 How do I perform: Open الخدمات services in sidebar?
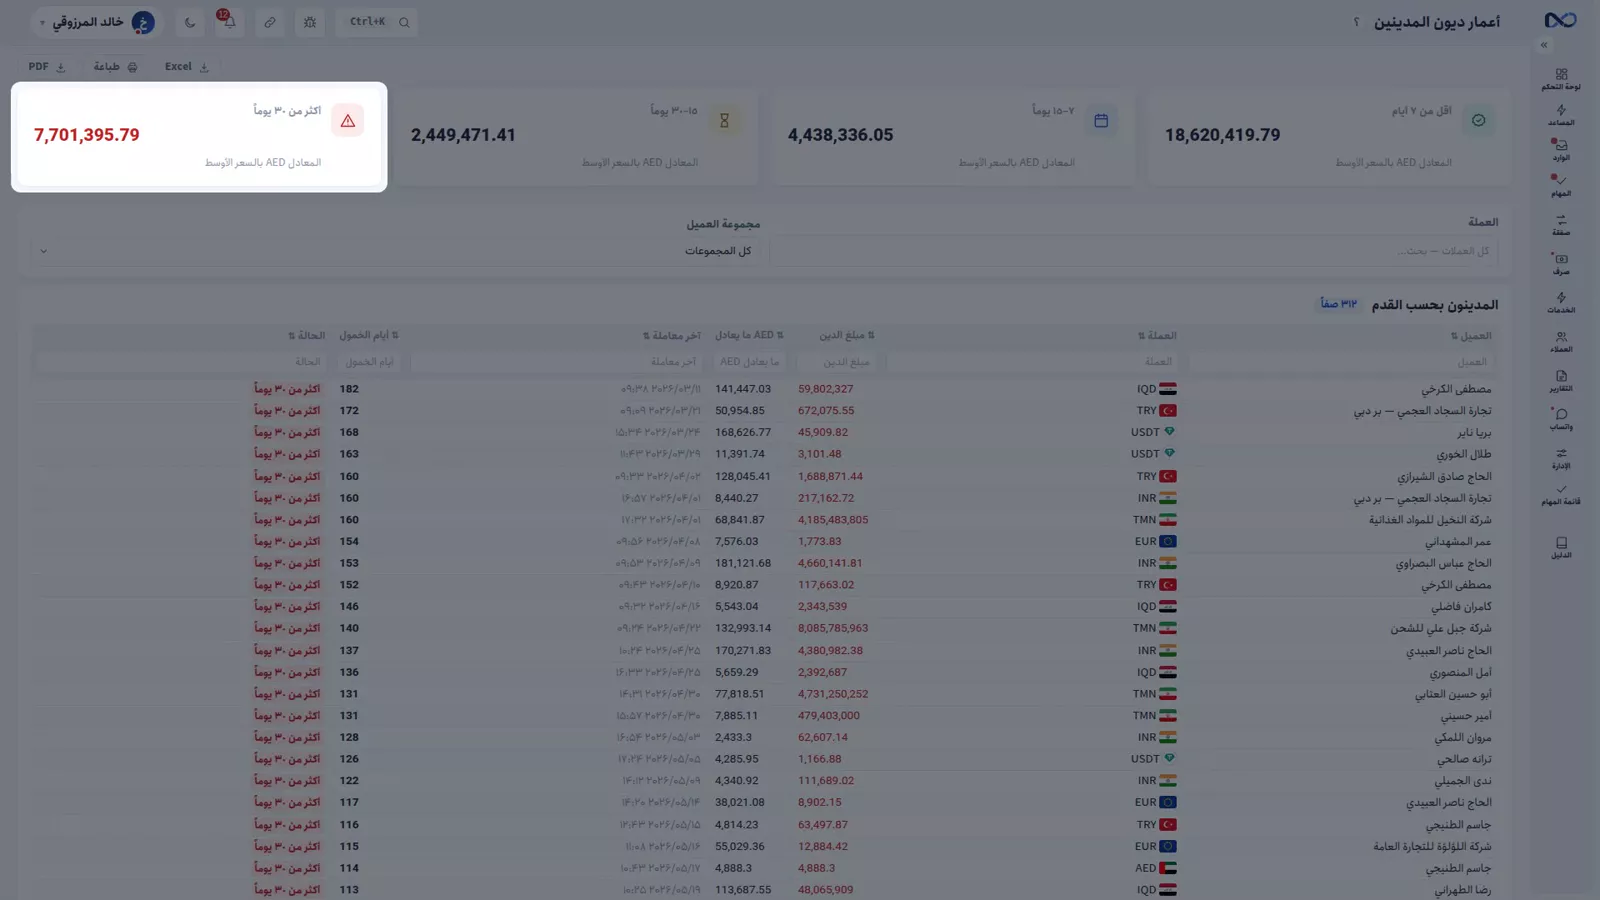[x=1561, y=303]
